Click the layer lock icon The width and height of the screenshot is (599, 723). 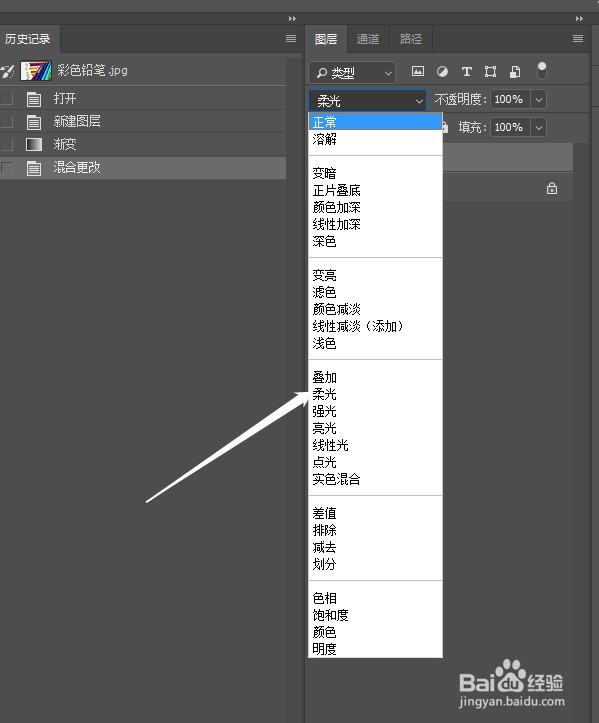[x=552, y=188]
